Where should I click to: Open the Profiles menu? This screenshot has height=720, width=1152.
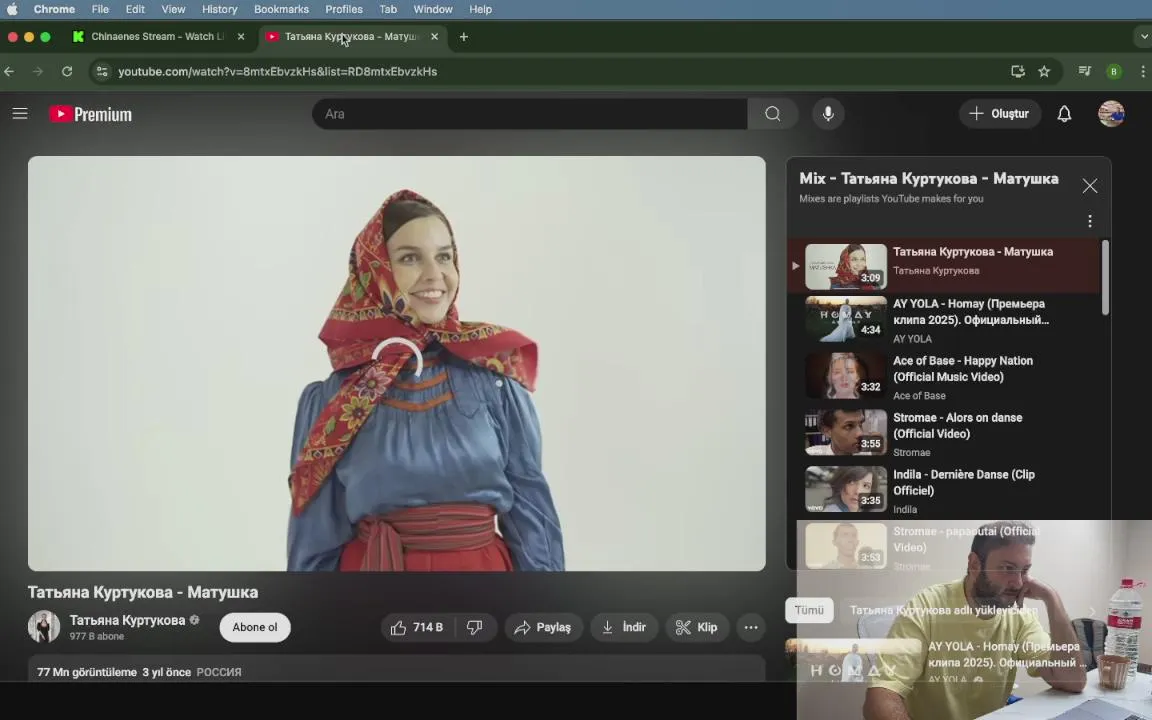pyautogui.click(x=344, y=9)
